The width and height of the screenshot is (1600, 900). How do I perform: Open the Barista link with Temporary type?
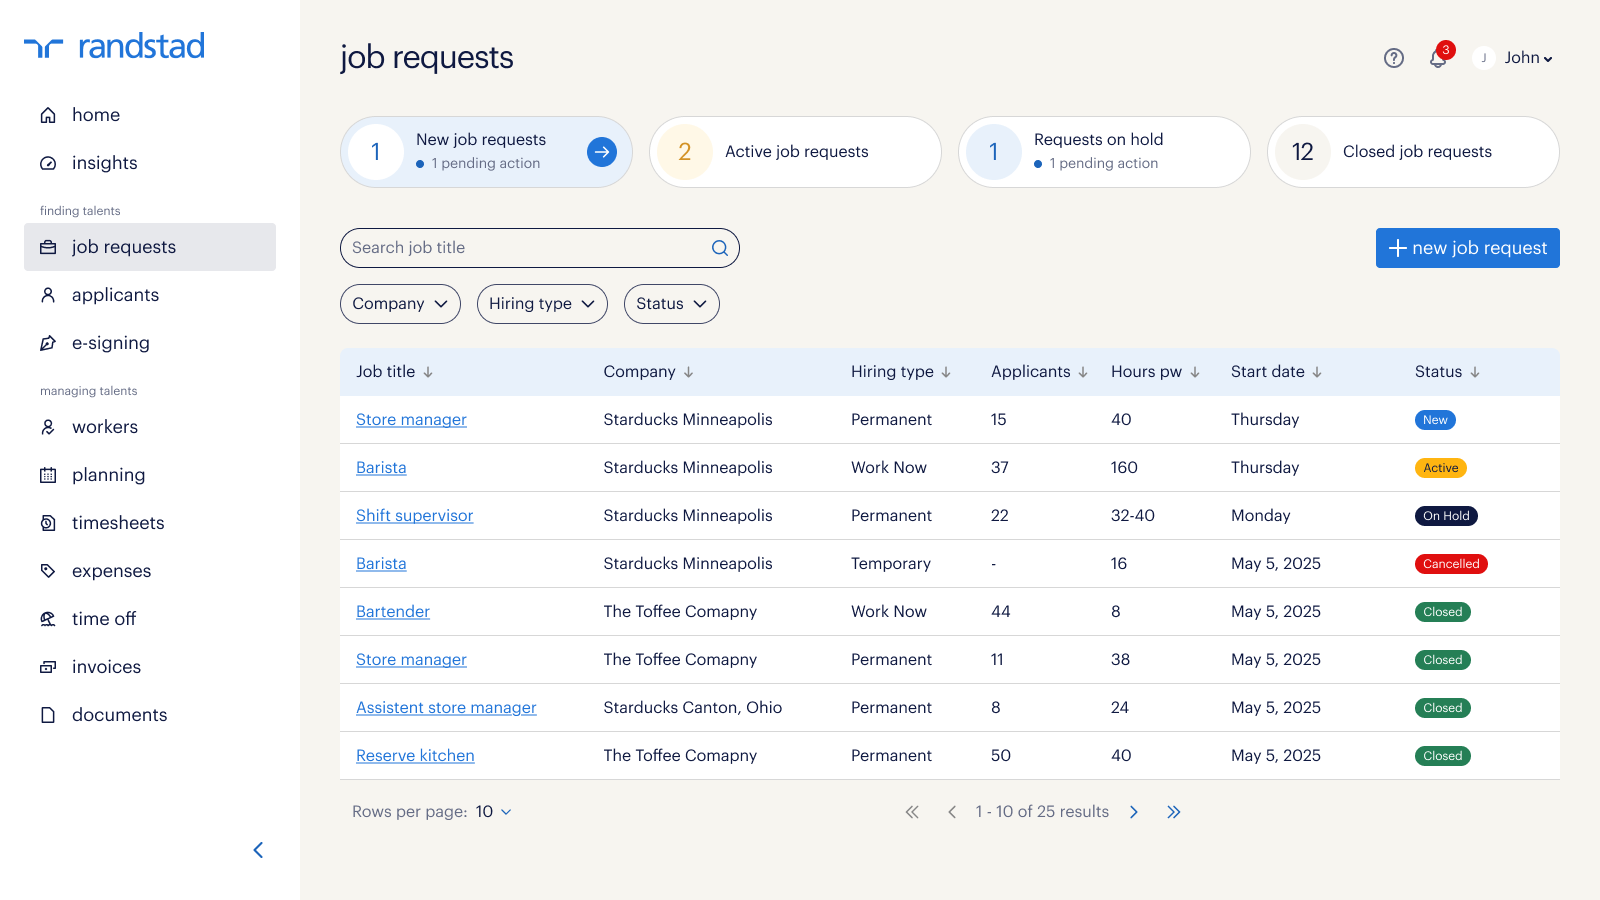tap(381, 564)
